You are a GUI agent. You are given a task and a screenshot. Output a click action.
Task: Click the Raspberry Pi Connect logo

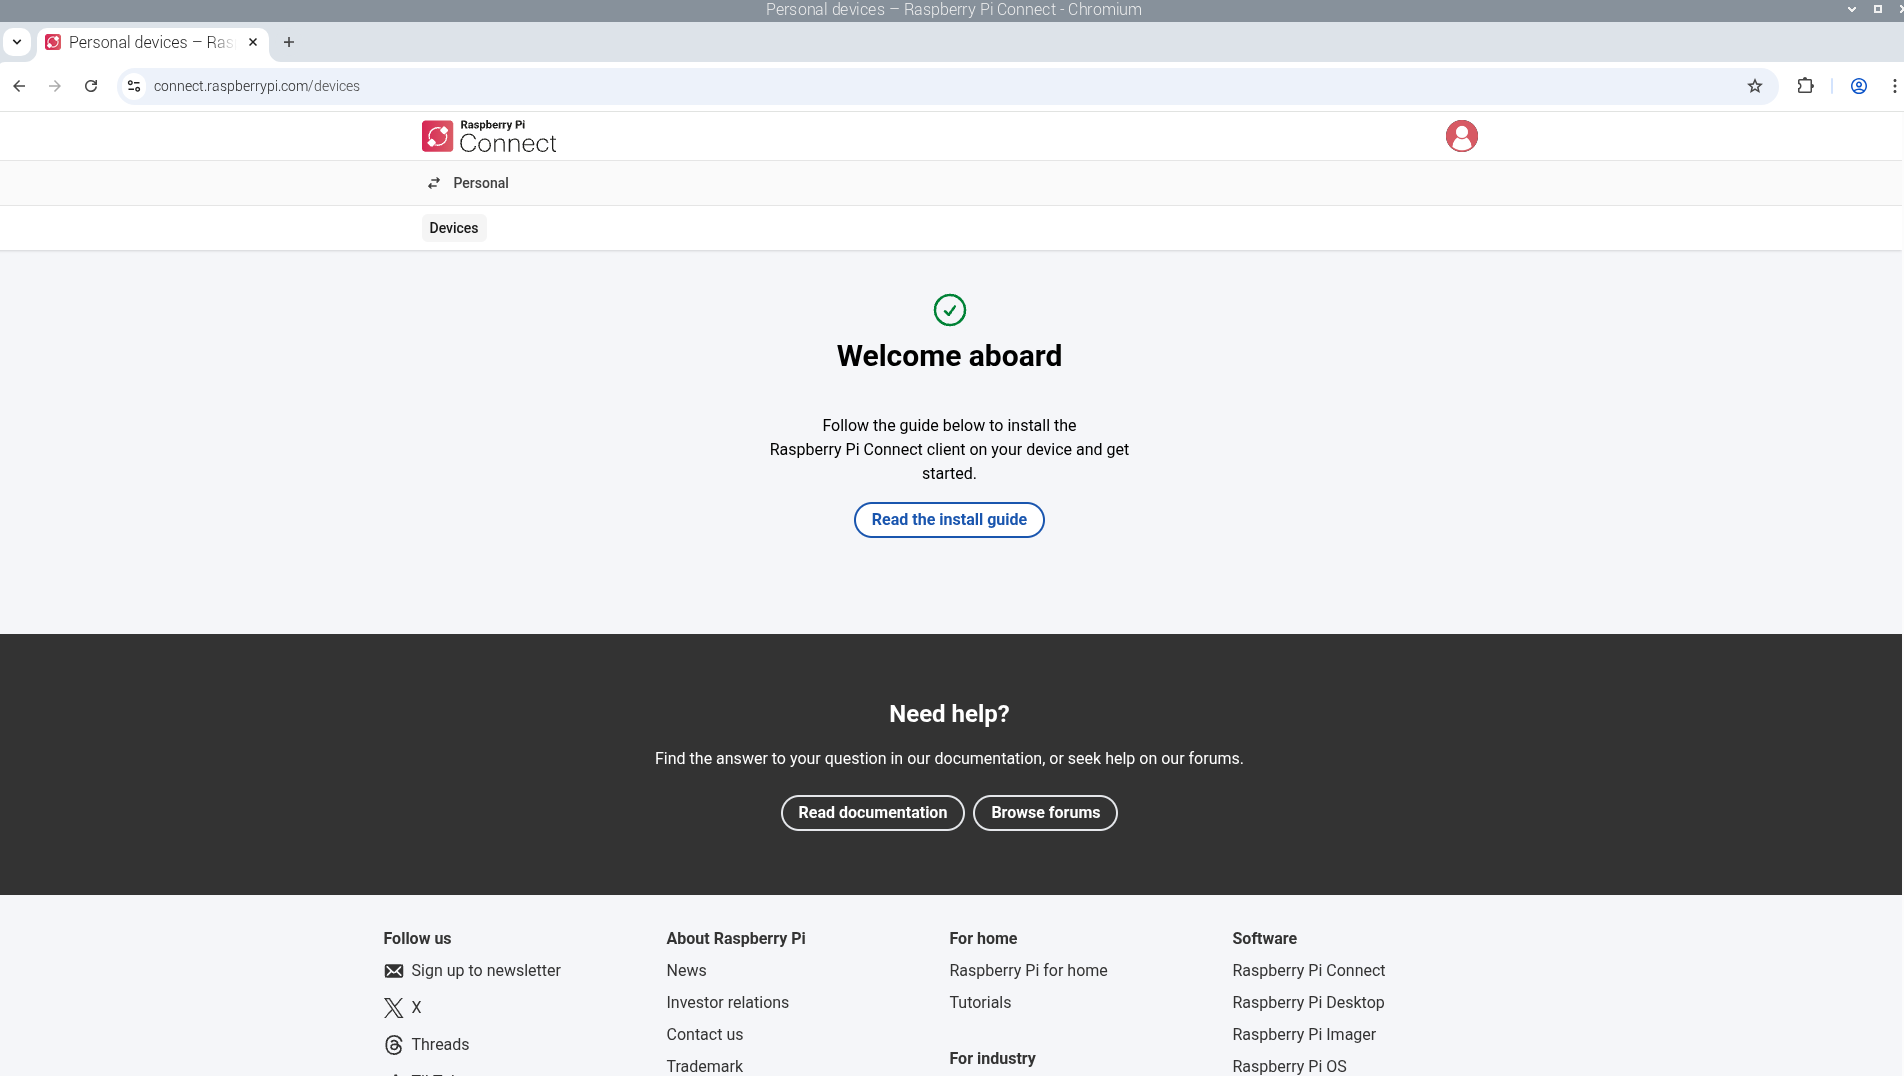click(489, 136)
